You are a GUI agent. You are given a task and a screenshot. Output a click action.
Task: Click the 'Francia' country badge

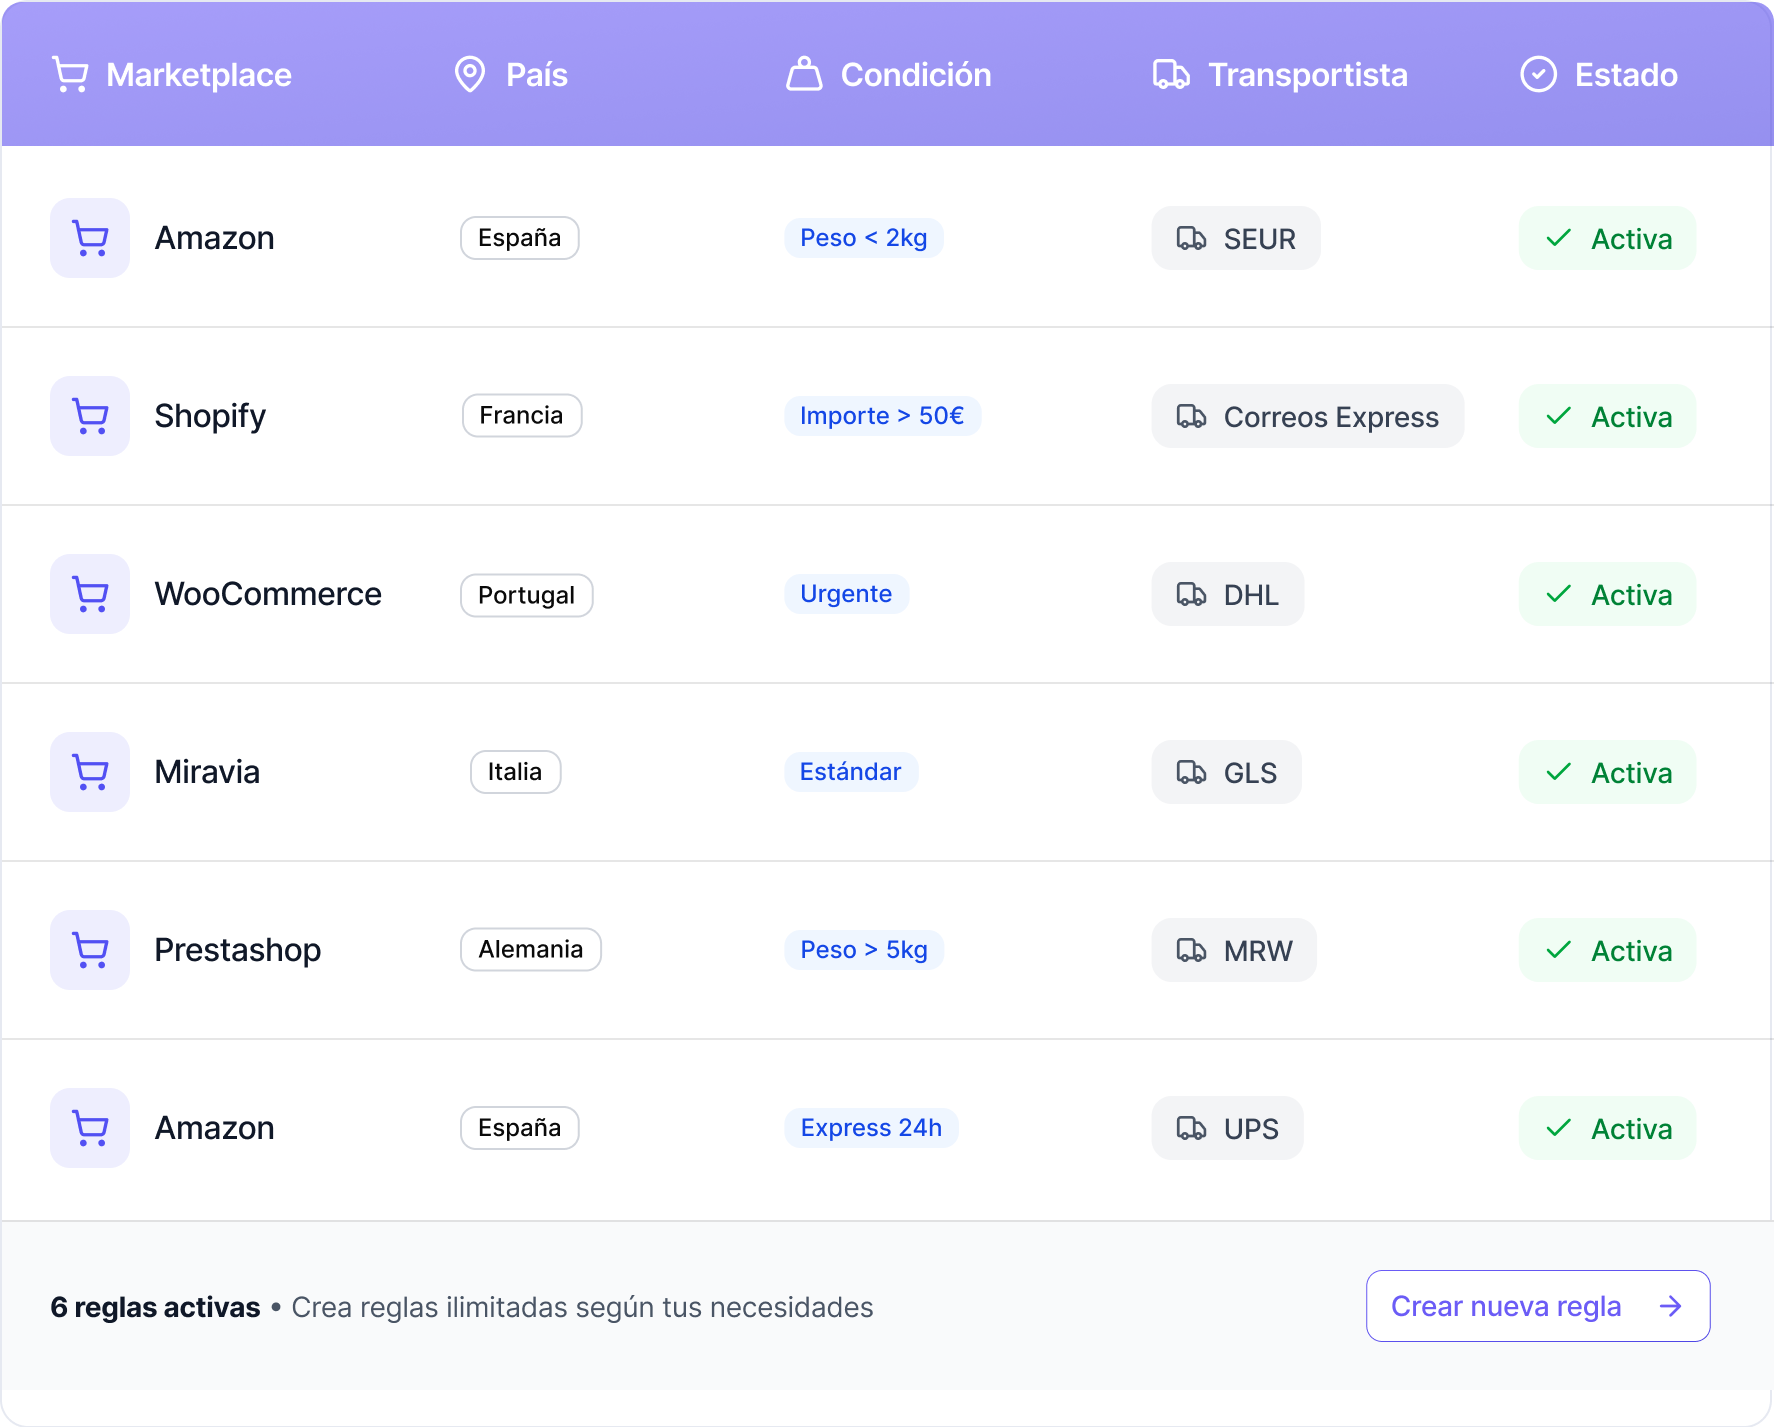click(522, 416)
